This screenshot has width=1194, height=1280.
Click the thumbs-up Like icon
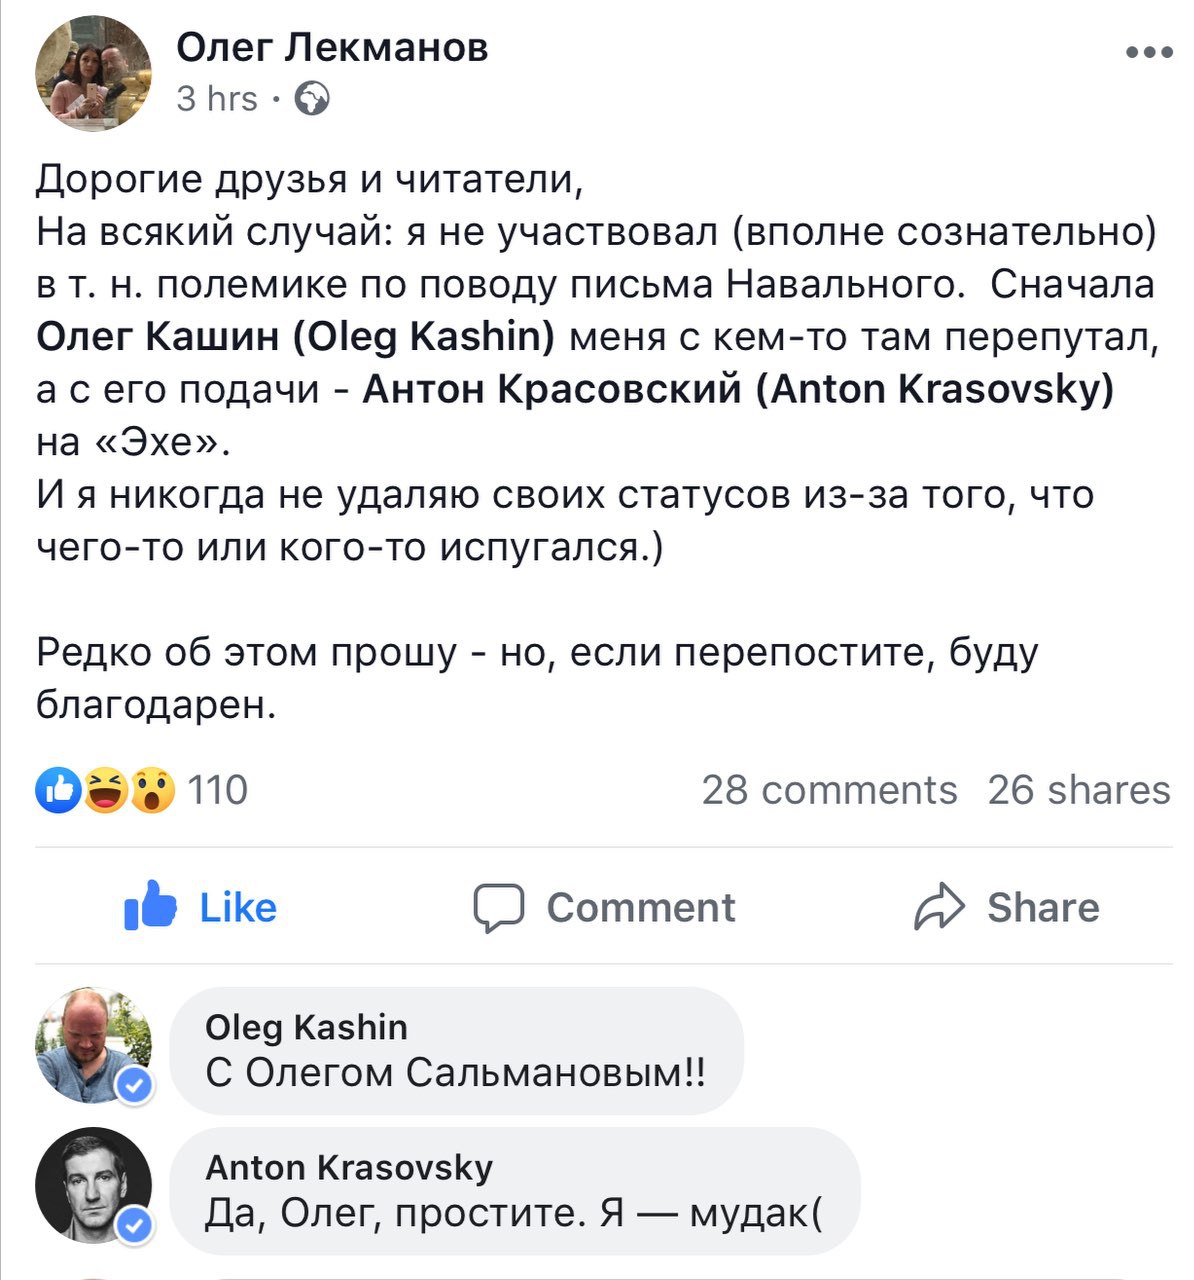150,907
